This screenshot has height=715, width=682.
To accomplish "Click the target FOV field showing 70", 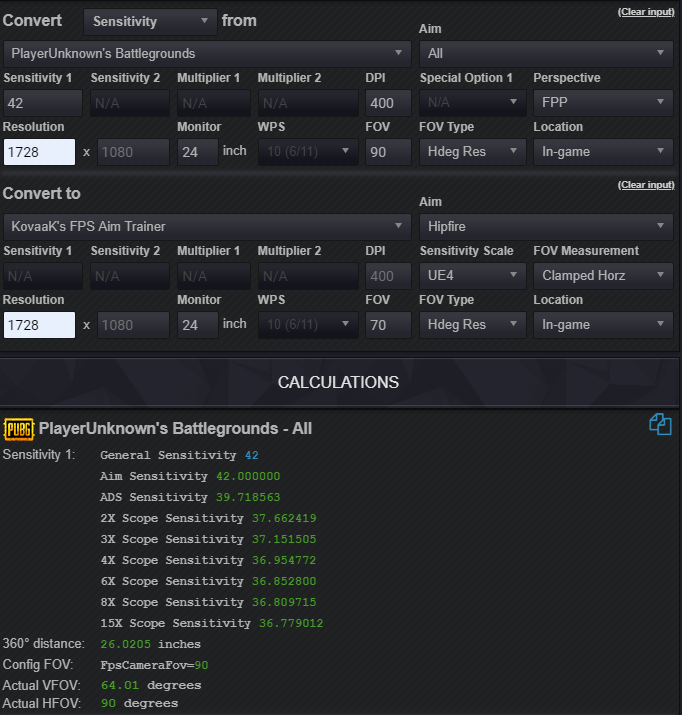I will pyautogui.click(x=388, y=325).
